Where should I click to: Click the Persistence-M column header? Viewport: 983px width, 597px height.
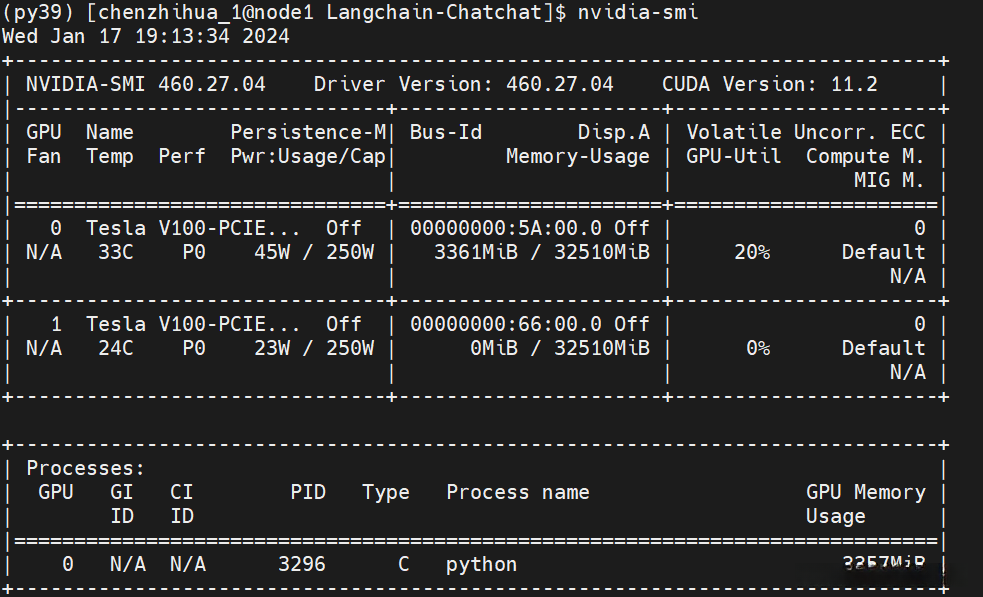[x=308, y=132]
